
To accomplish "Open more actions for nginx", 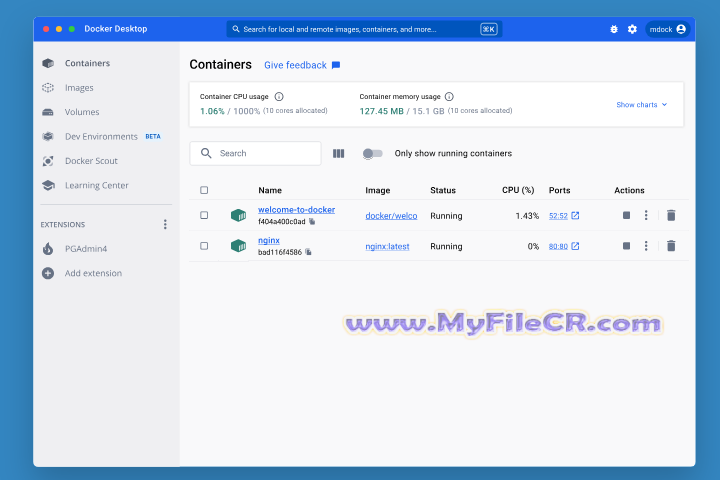I will coord(646,246).
